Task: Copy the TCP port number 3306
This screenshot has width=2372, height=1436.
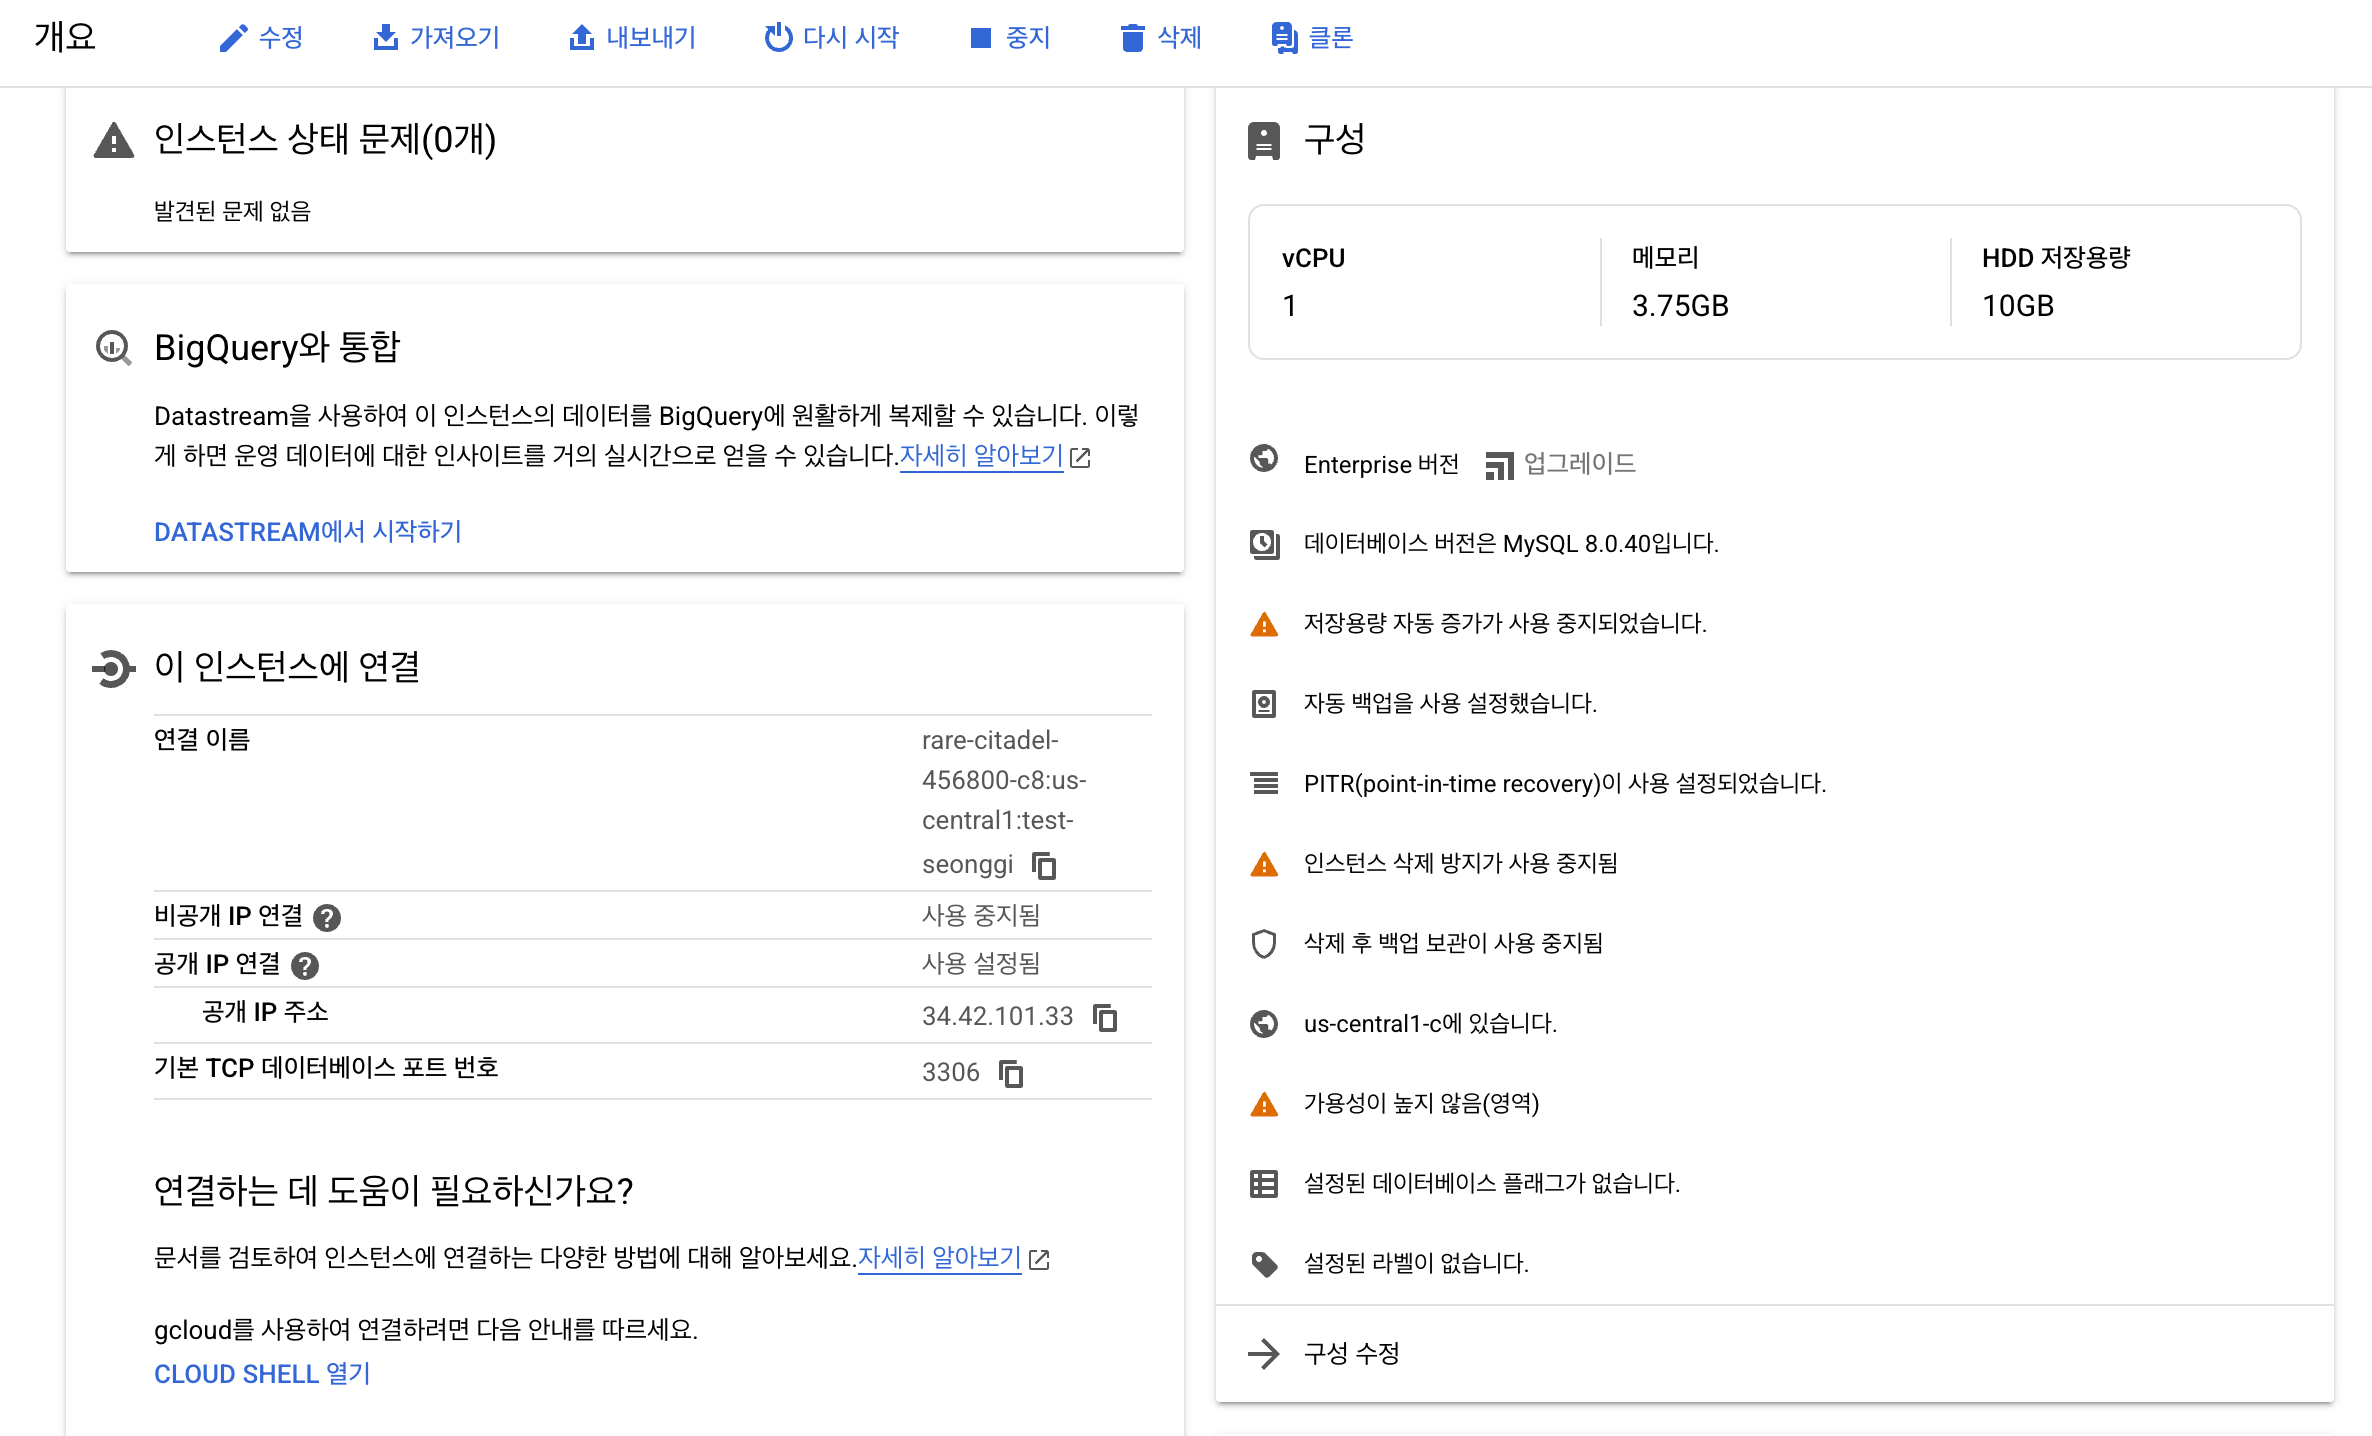Action: pyautogui.click(x=1011, y=1073)
